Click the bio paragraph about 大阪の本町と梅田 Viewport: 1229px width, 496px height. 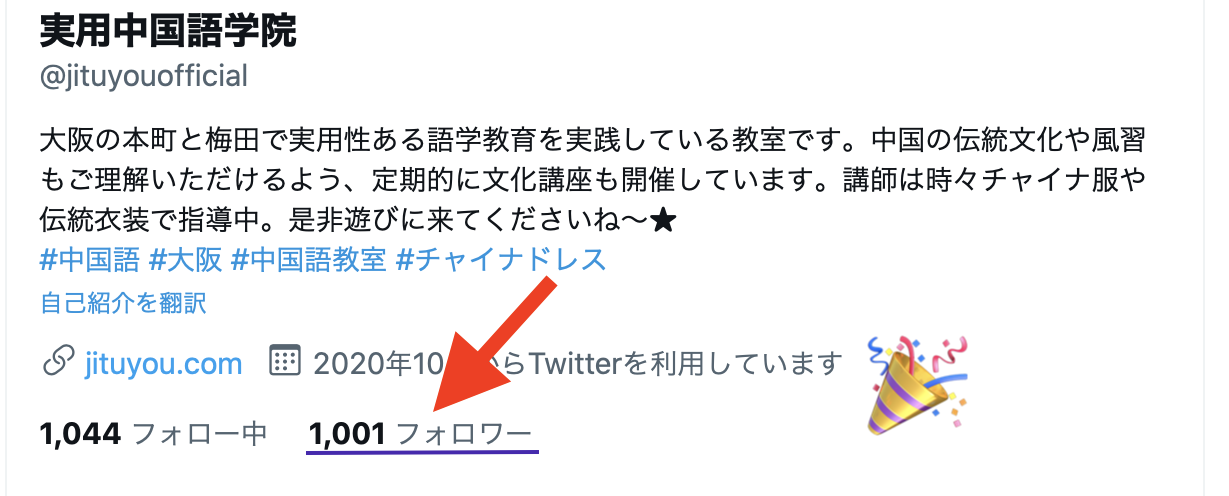pyautogui.click(x=592, y=178)
